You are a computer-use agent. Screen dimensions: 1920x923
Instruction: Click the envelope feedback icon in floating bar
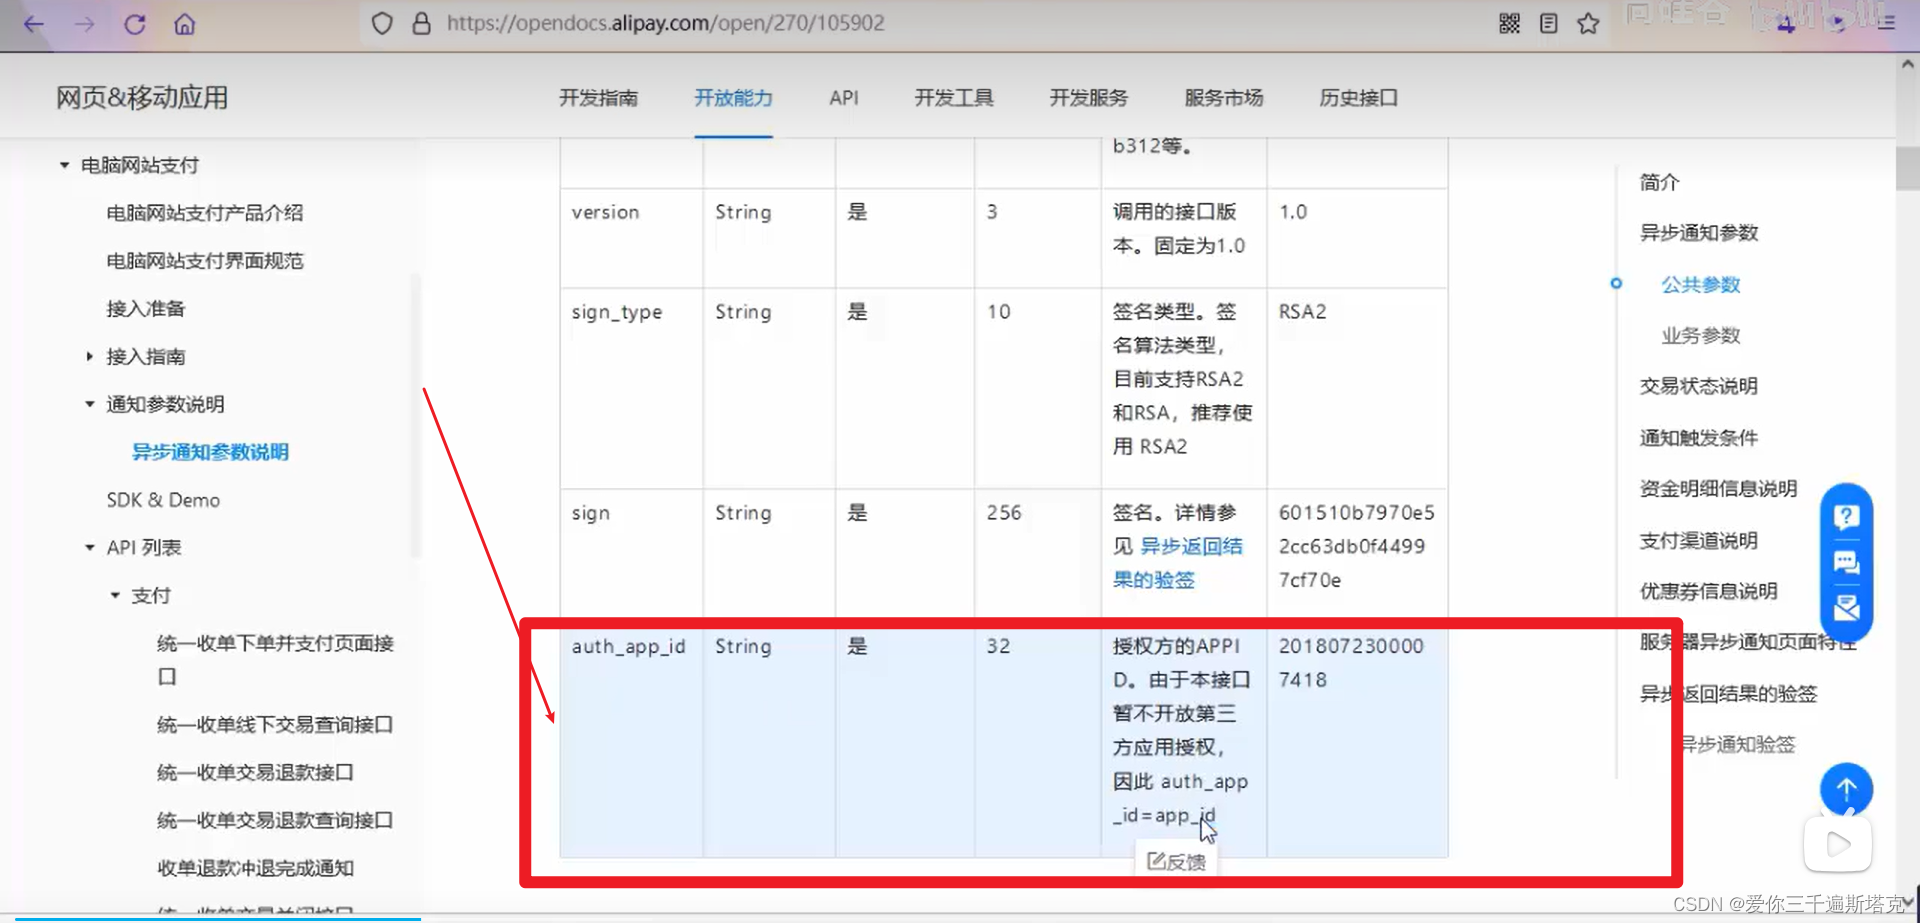click(x=1846, y=607)
